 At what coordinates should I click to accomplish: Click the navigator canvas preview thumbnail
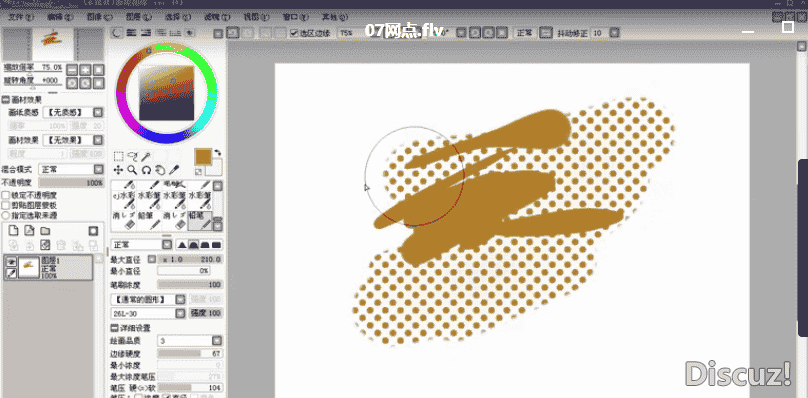[x=53, y=44]
